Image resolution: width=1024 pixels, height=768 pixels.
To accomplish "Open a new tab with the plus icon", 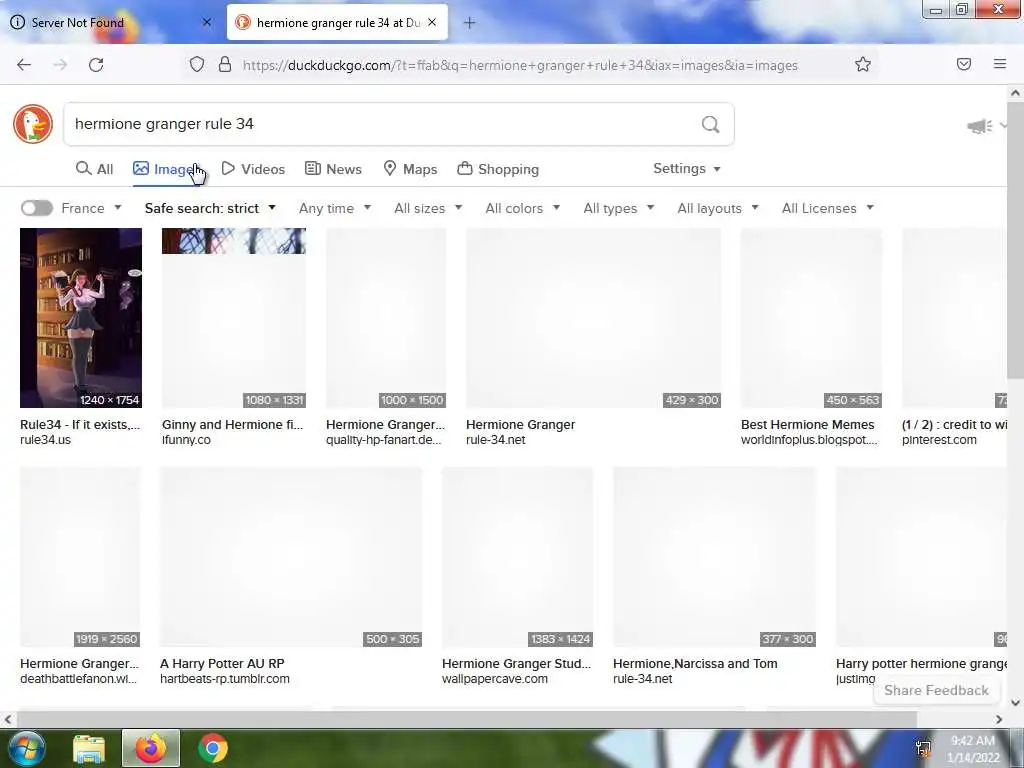I will pyautogui.click(x=469, y=23).
